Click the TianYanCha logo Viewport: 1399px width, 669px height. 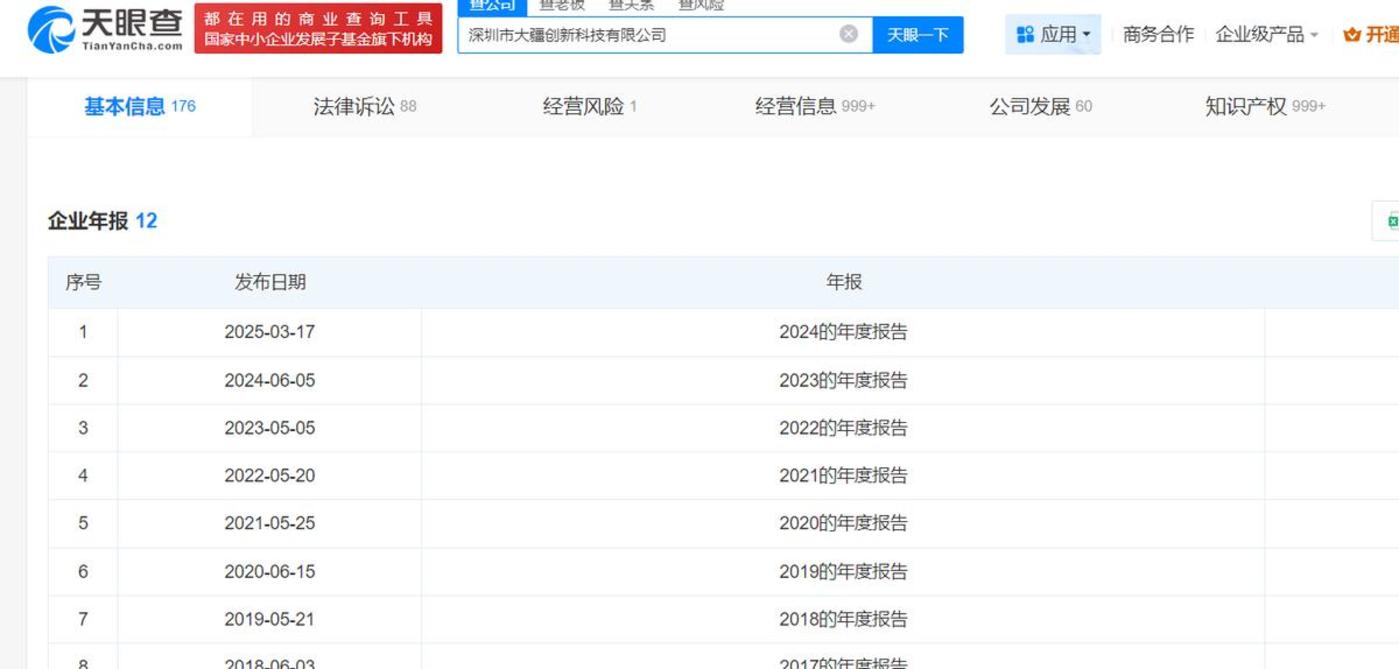point(105,29)
